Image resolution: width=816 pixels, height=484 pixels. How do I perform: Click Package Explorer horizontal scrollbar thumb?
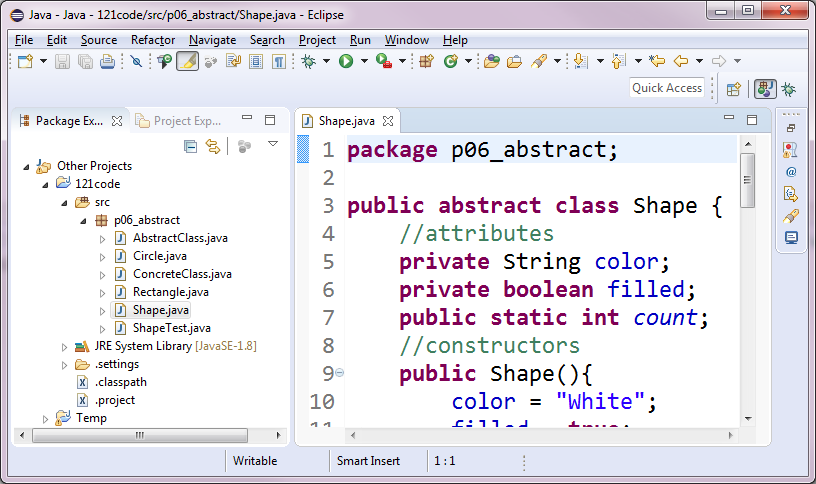coord(140,435)
